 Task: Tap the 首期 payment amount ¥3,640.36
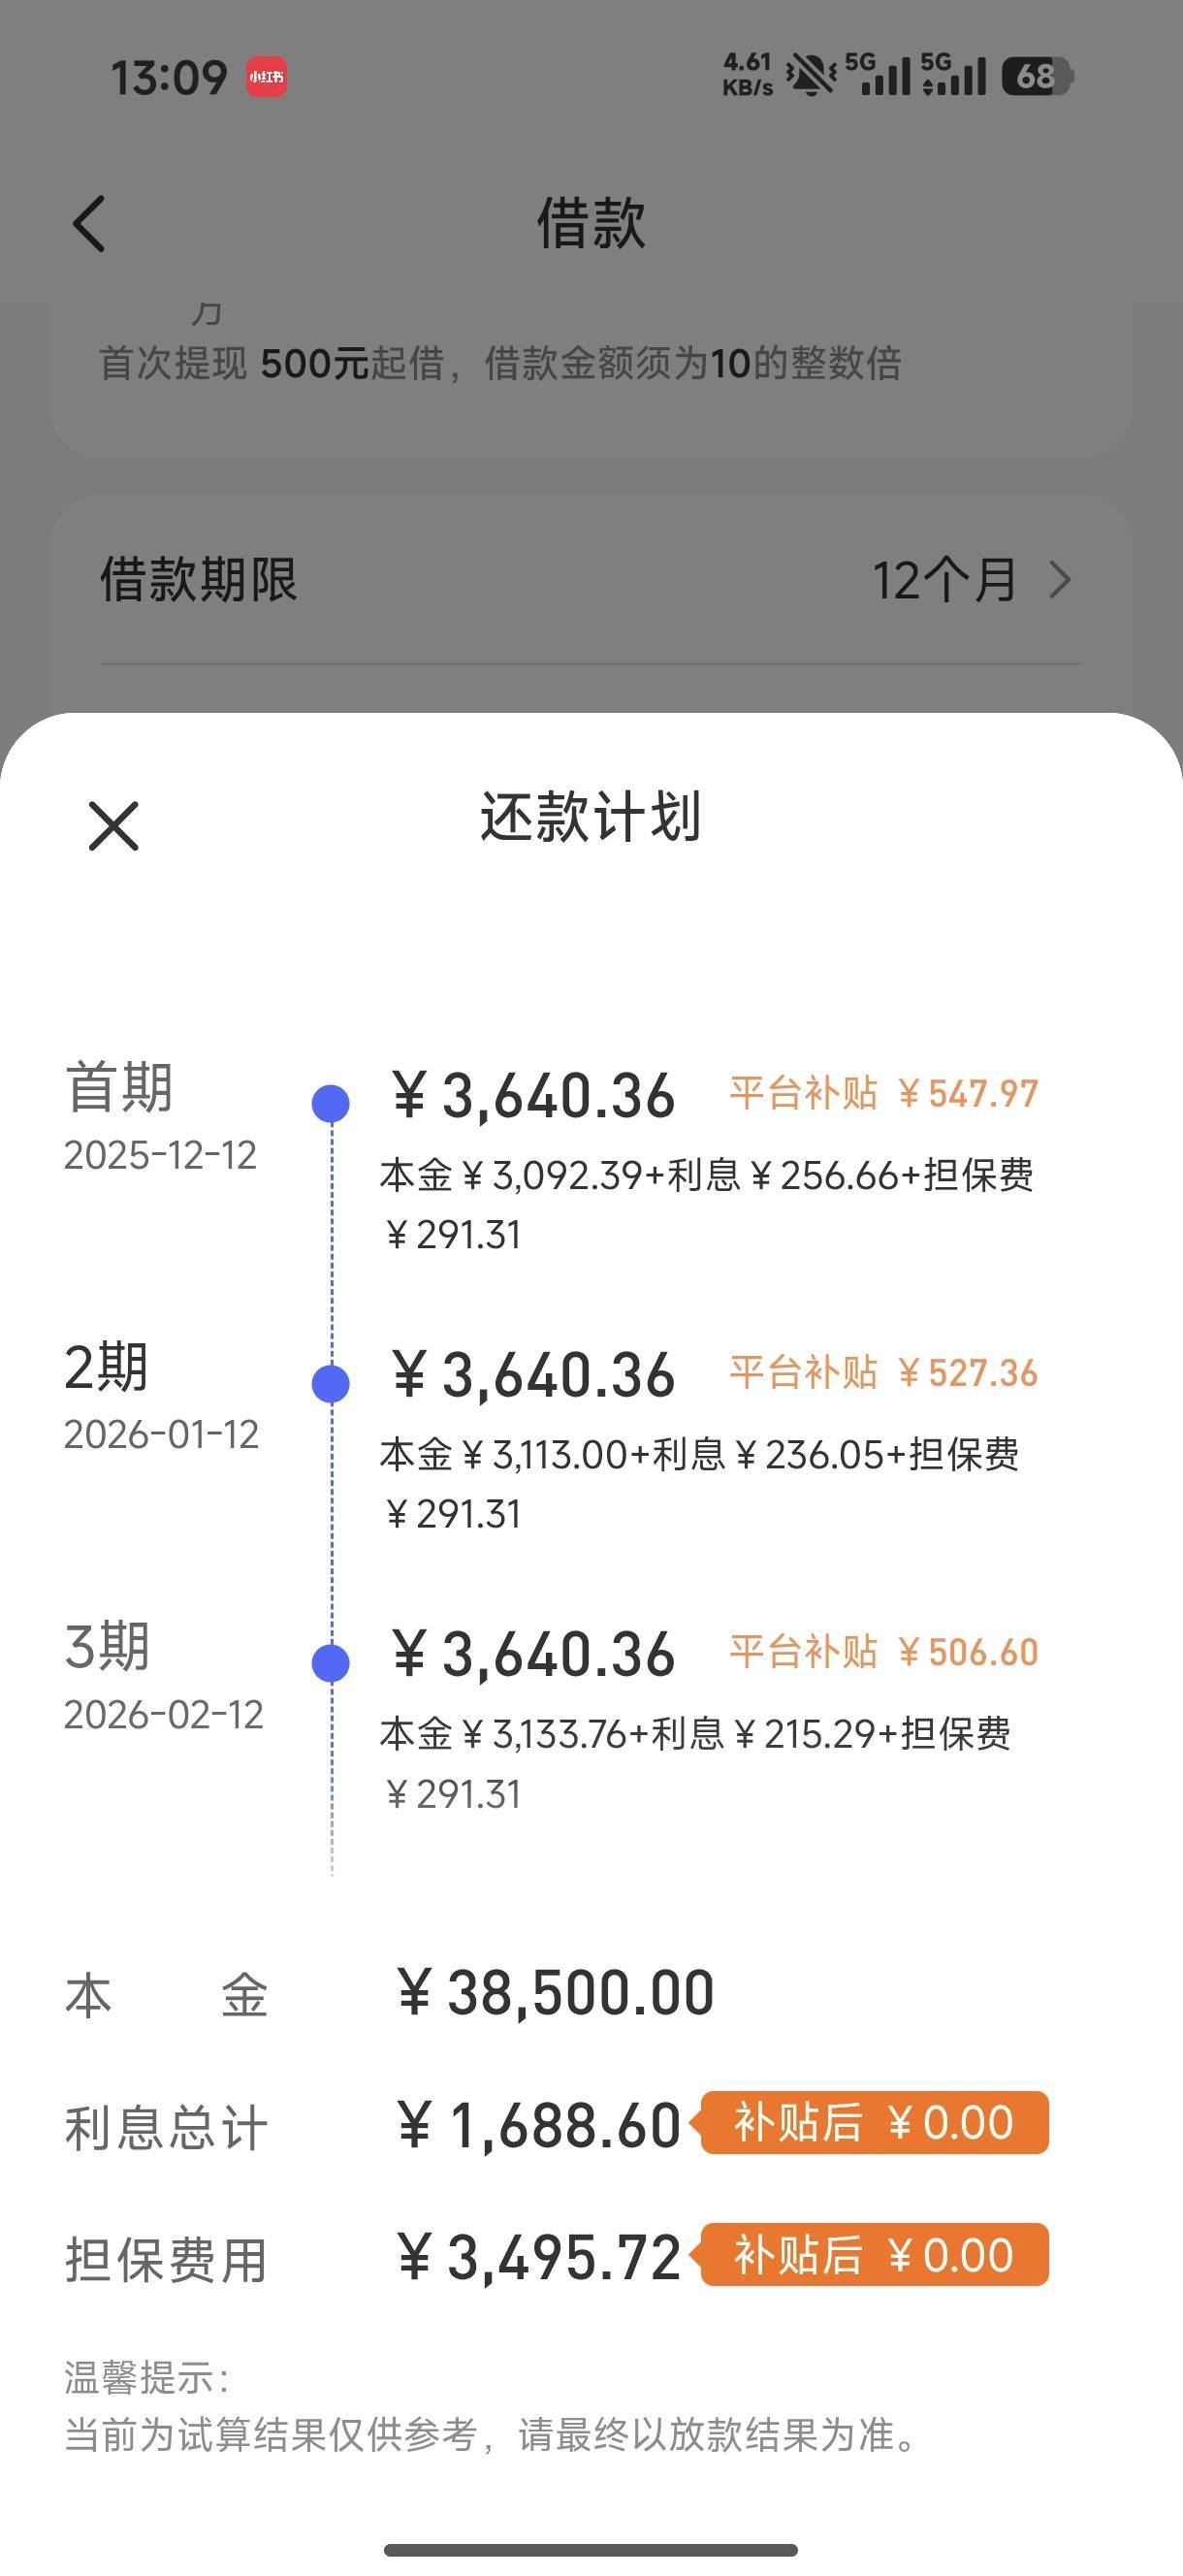point(533,1096)
